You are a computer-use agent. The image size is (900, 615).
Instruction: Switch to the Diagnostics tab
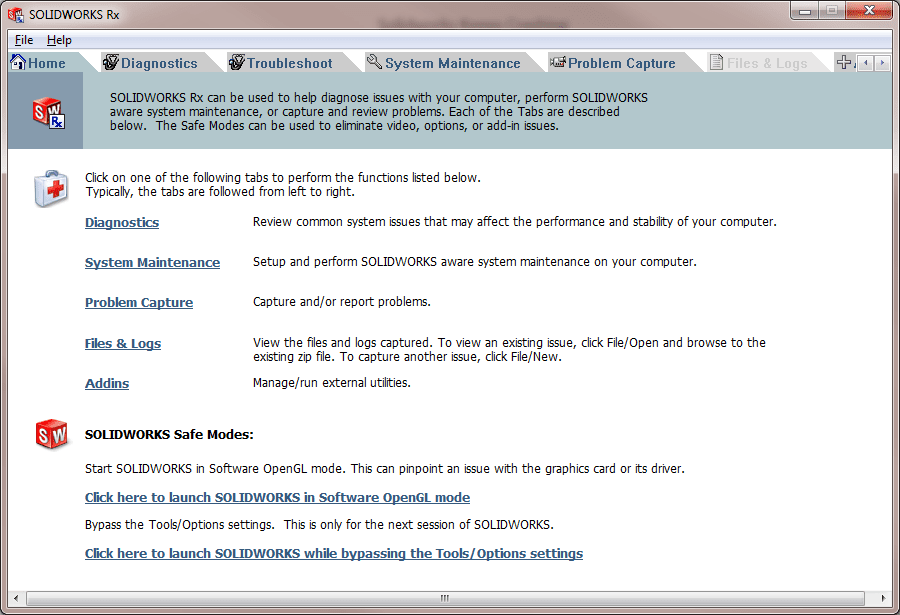[x=150, y=63]
